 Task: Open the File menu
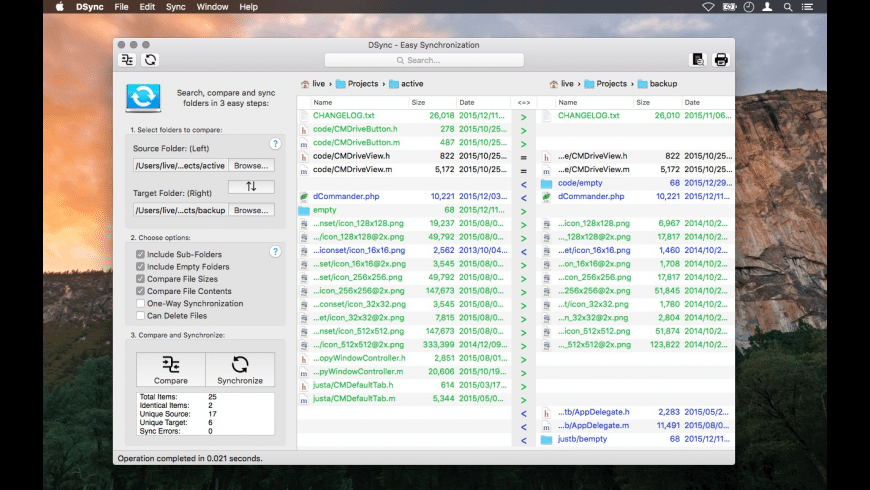pyautogui.click(x=122, y=7)
